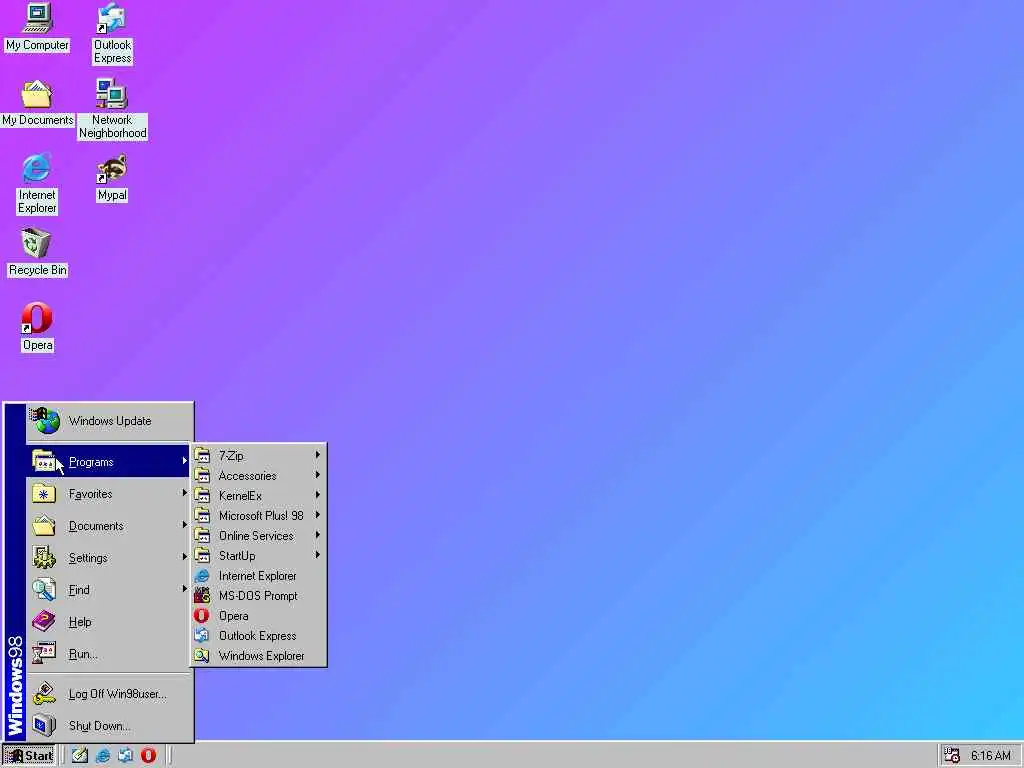Expand the Online Services submenu arrow
The width and height of the screenshot is (1024, 768).
317,535
